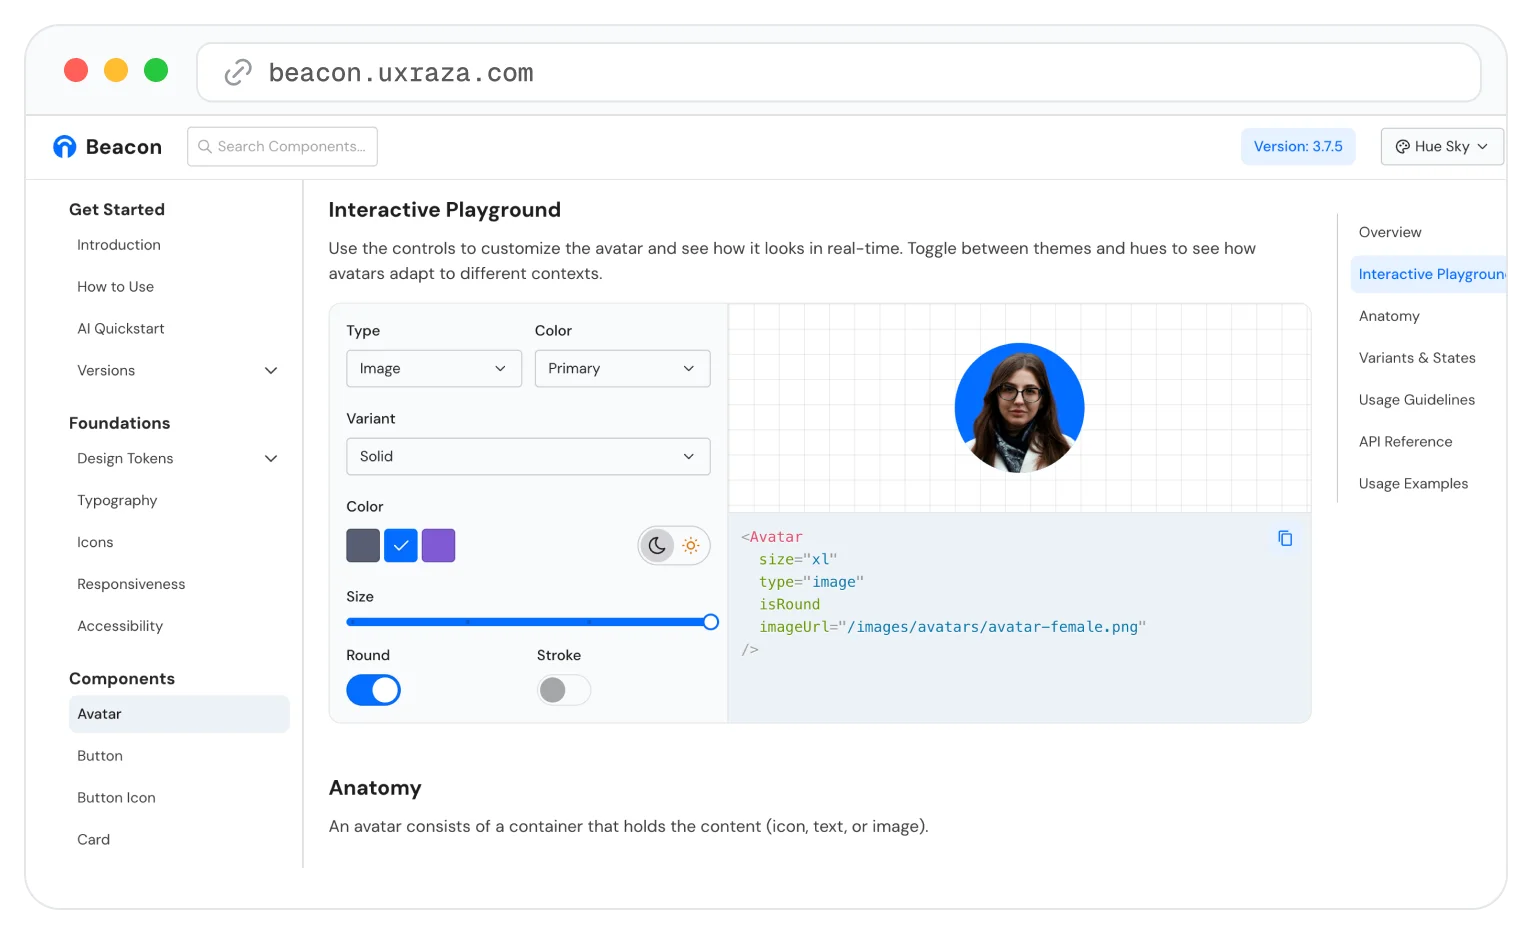This screenshot has height=934, width=1532.
Task: Click the Beacon logo icon
Action: pos(65,147)
